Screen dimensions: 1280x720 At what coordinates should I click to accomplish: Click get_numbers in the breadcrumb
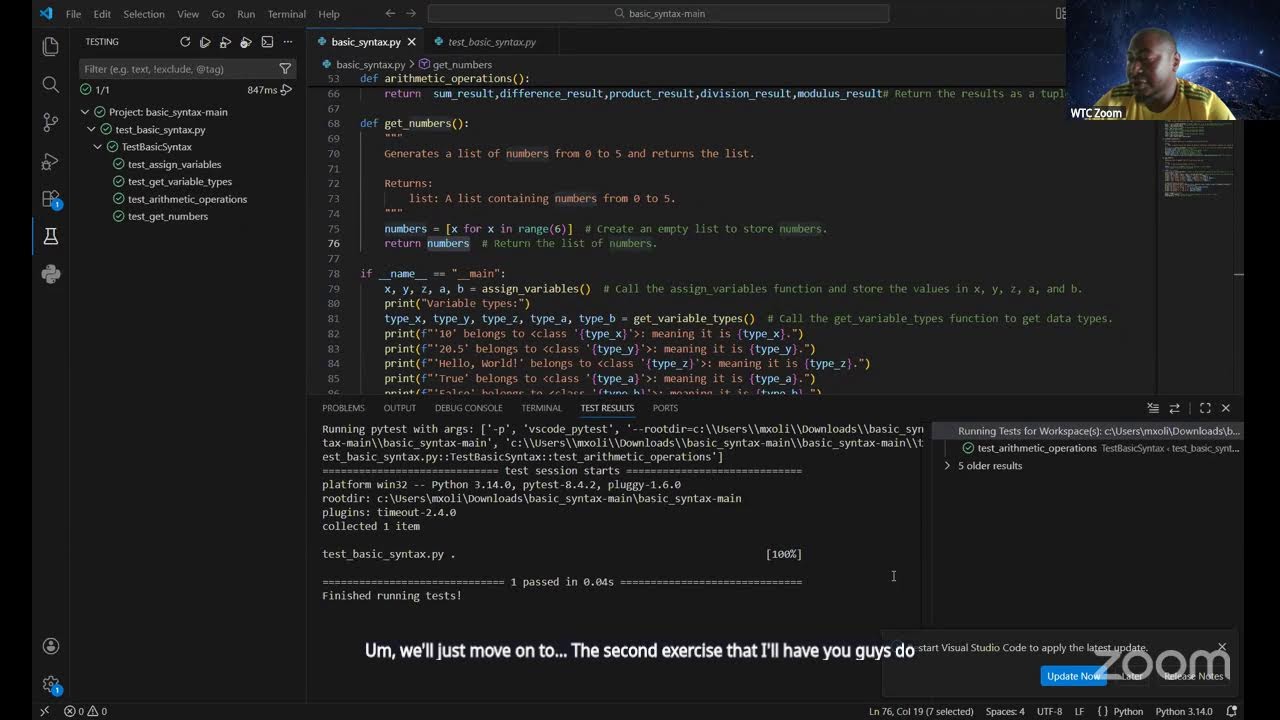(x=462, y=64)
